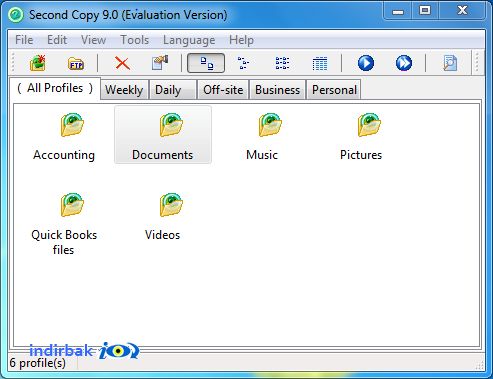Select the Accounting profile icon
This screenshot has height=379, width=493.
coord(72,125)
